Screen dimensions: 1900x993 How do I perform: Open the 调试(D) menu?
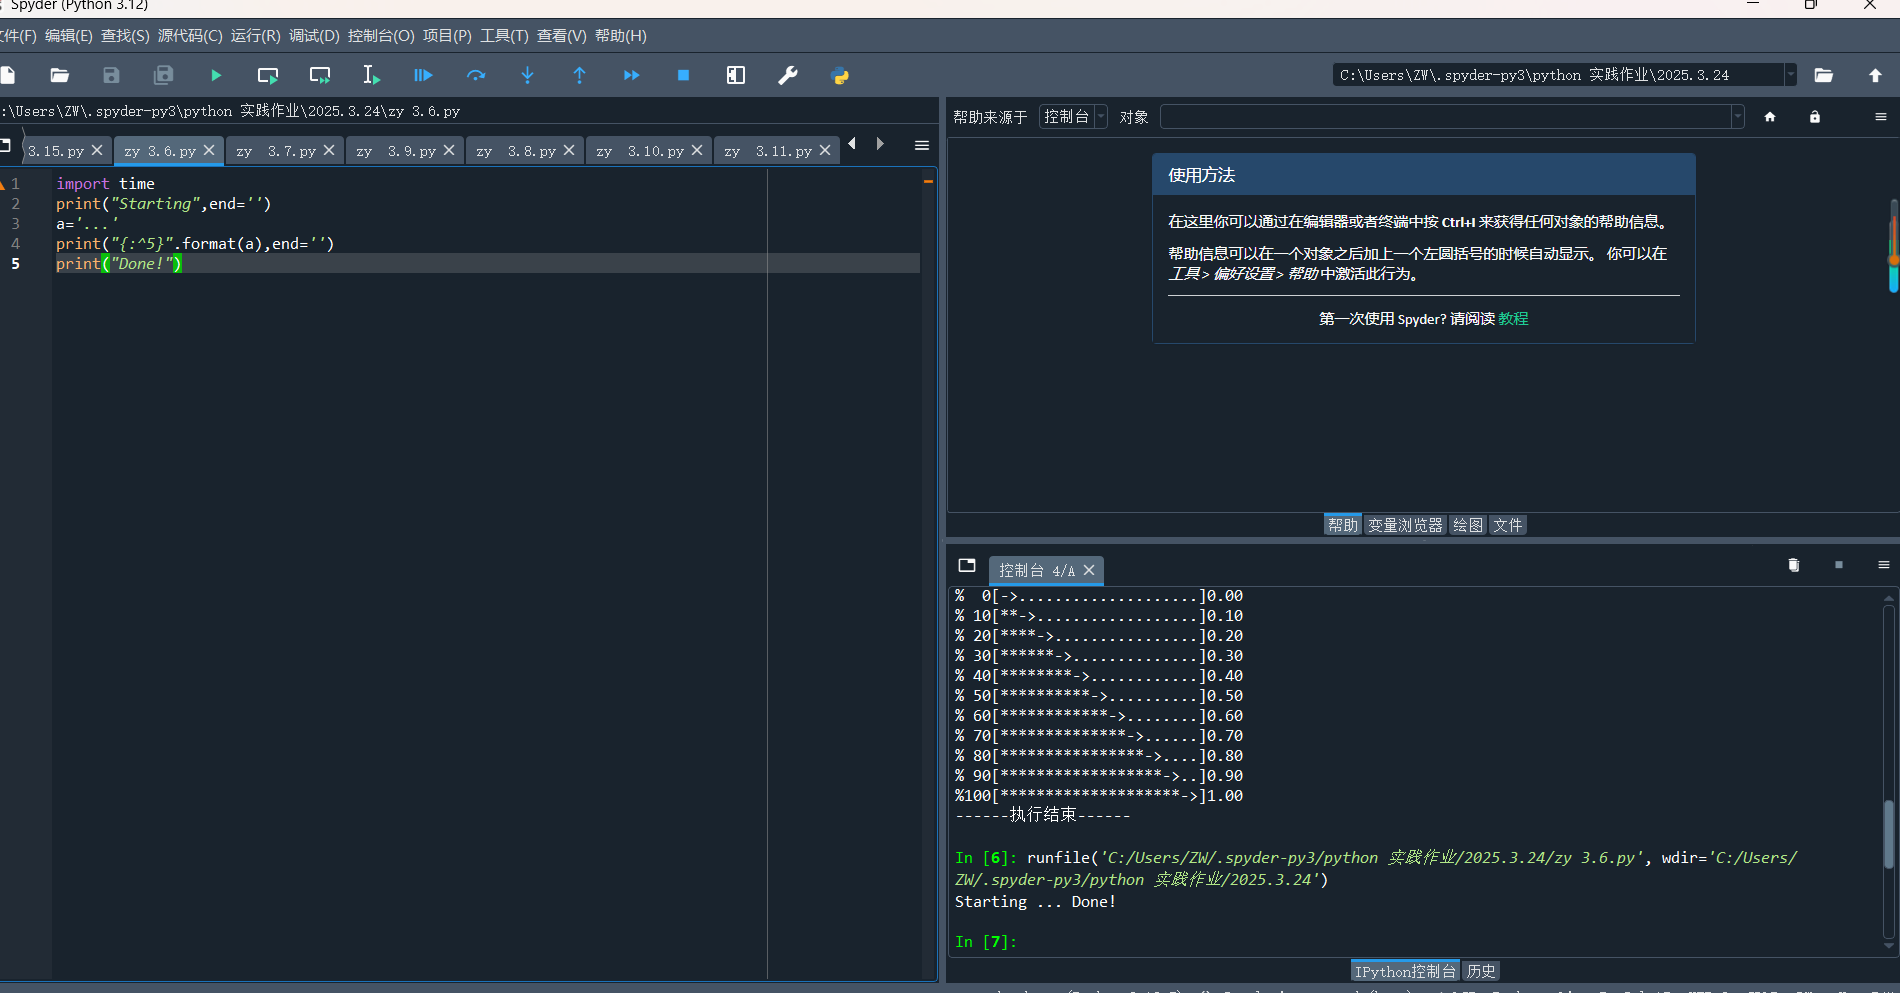(x=314, y=36)
